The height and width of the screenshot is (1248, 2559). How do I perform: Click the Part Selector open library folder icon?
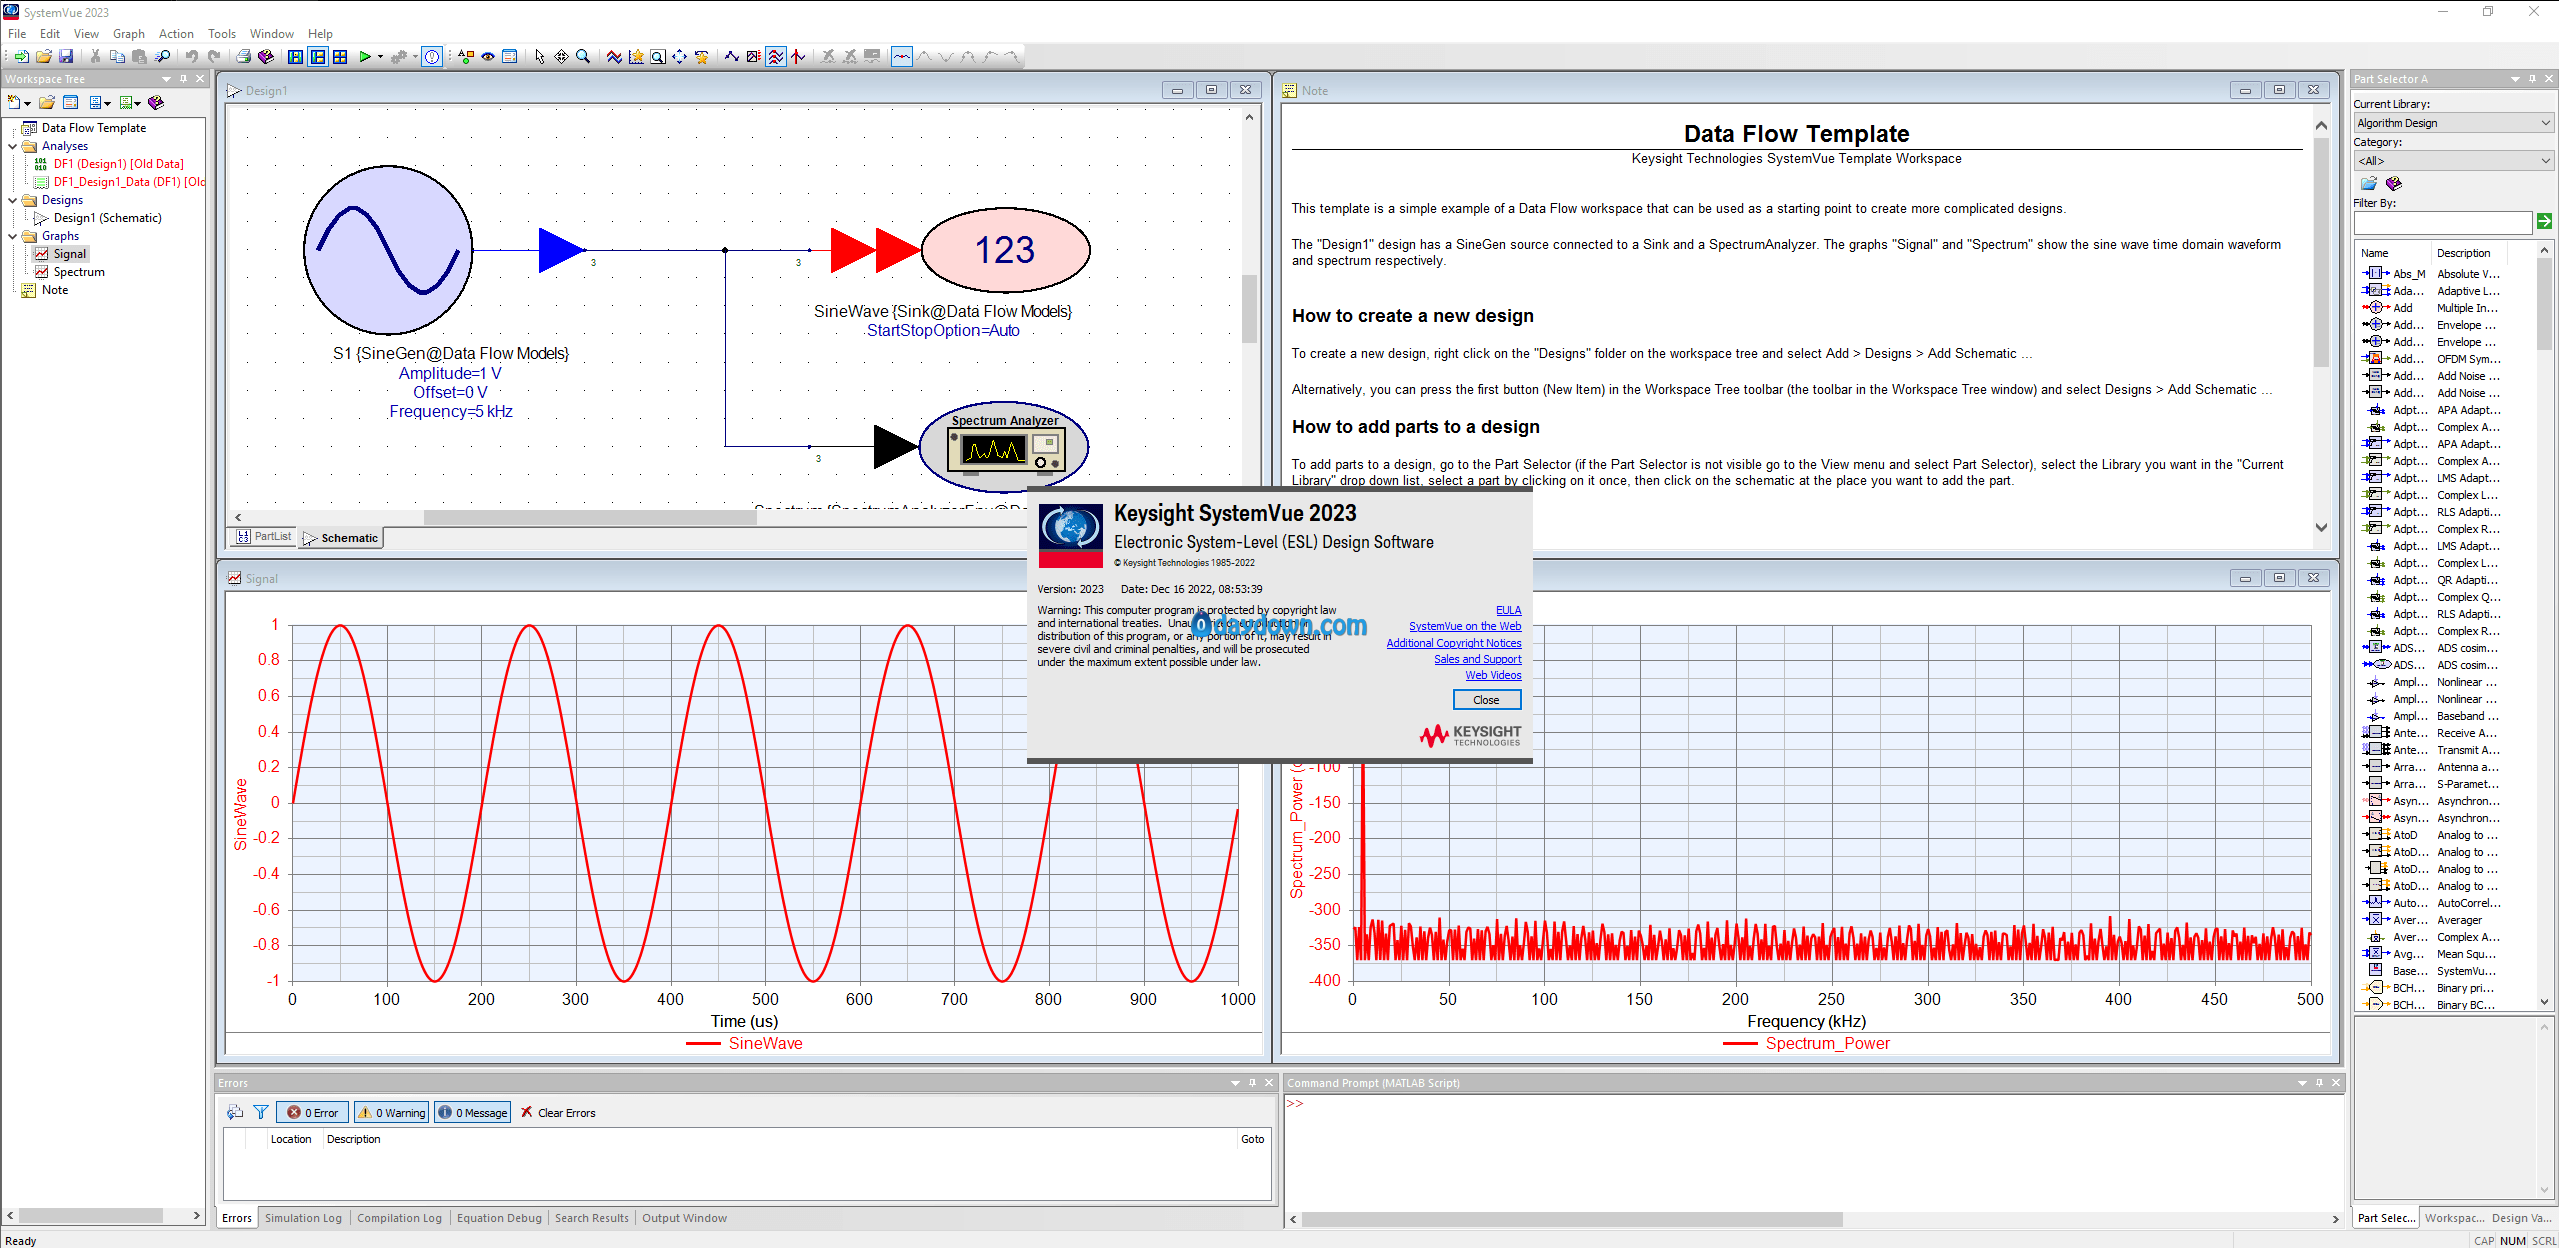[2368, 183]
